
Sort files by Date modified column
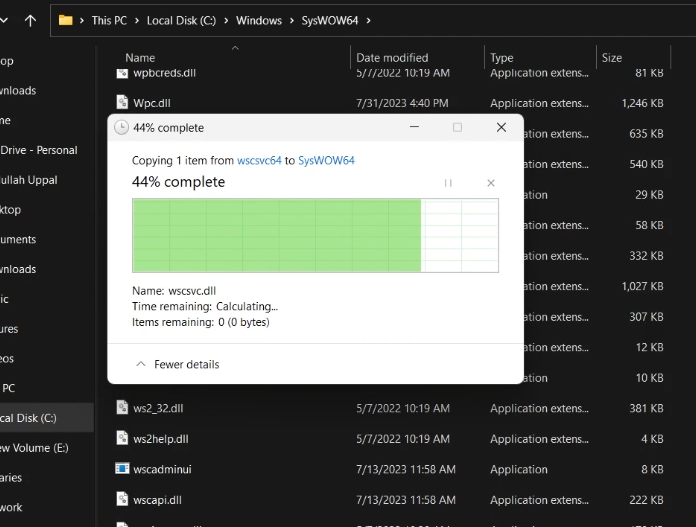pos(392,58)
